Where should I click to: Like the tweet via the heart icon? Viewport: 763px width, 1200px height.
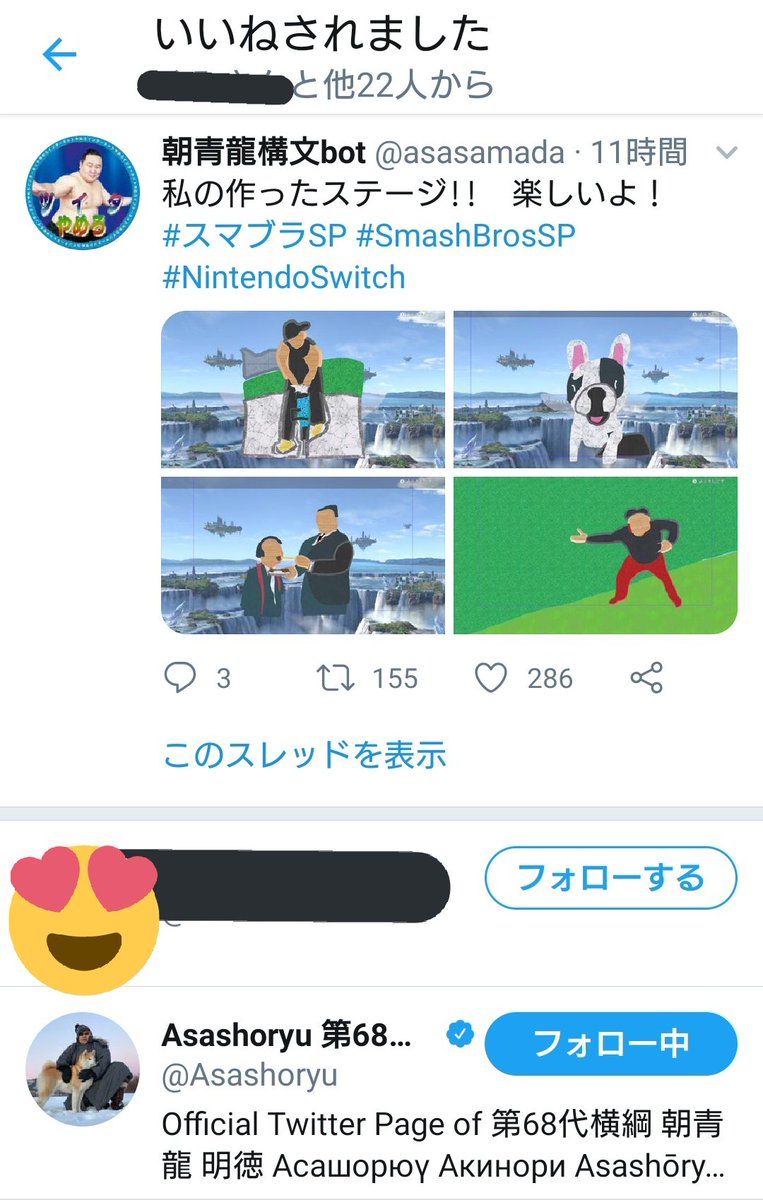(x=491, y=679)
